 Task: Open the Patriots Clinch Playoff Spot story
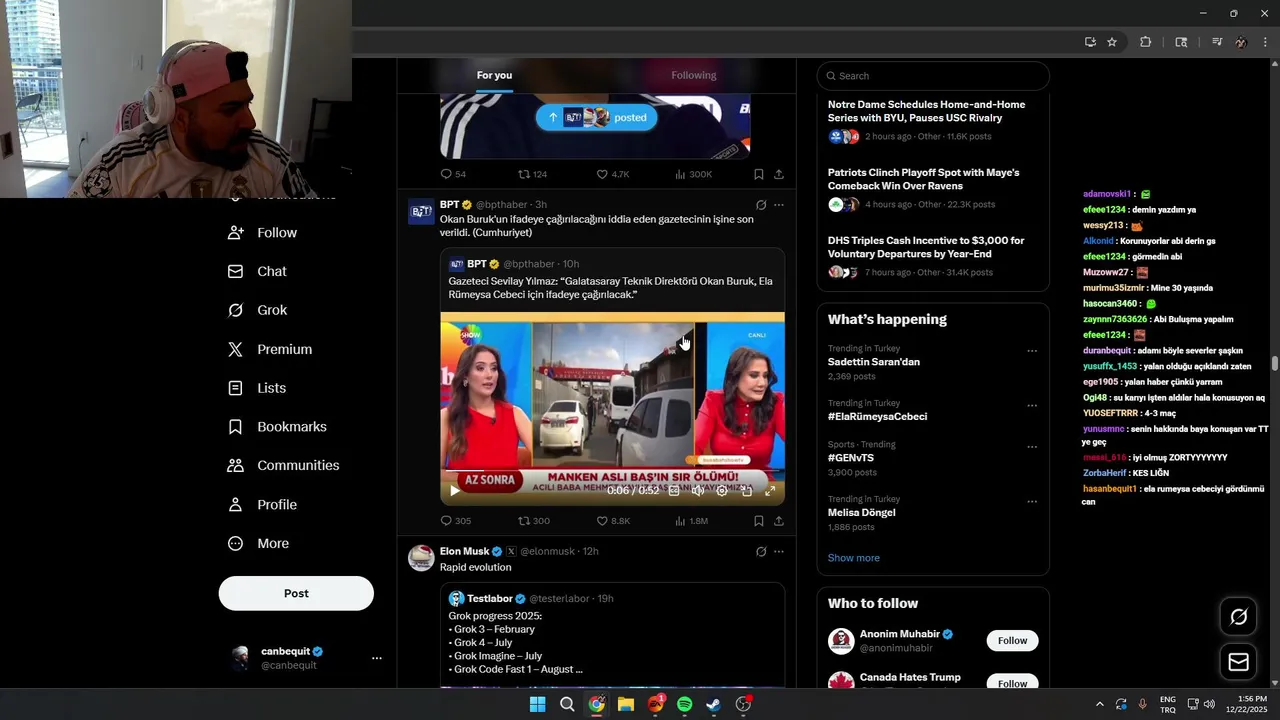pyautogui.click(x=923, y=179)
